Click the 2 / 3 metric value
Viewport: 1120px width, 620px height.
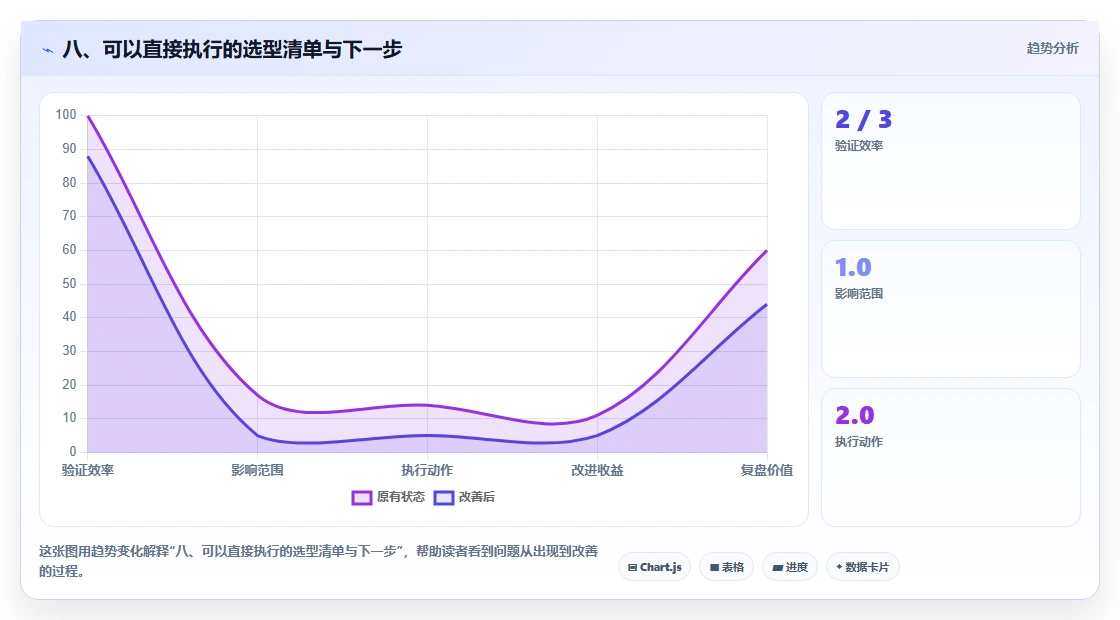(864, 119)
